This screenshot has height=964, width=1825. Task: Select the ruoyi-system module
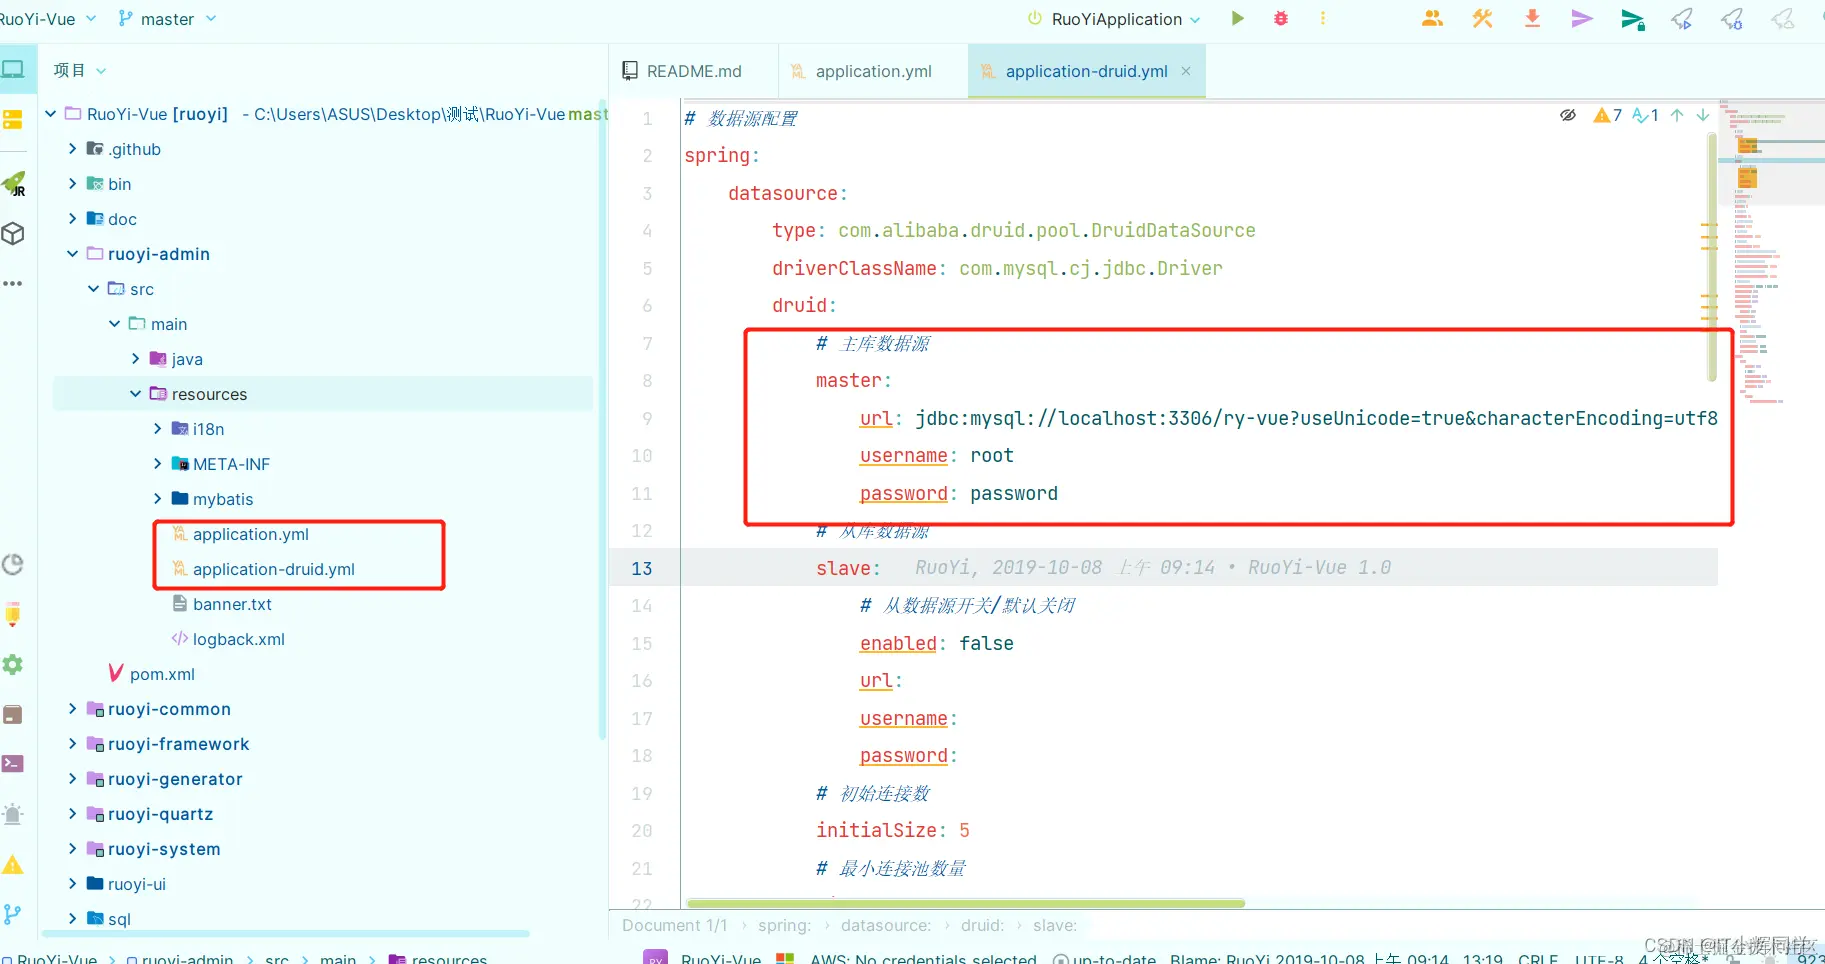click(164, 849)
